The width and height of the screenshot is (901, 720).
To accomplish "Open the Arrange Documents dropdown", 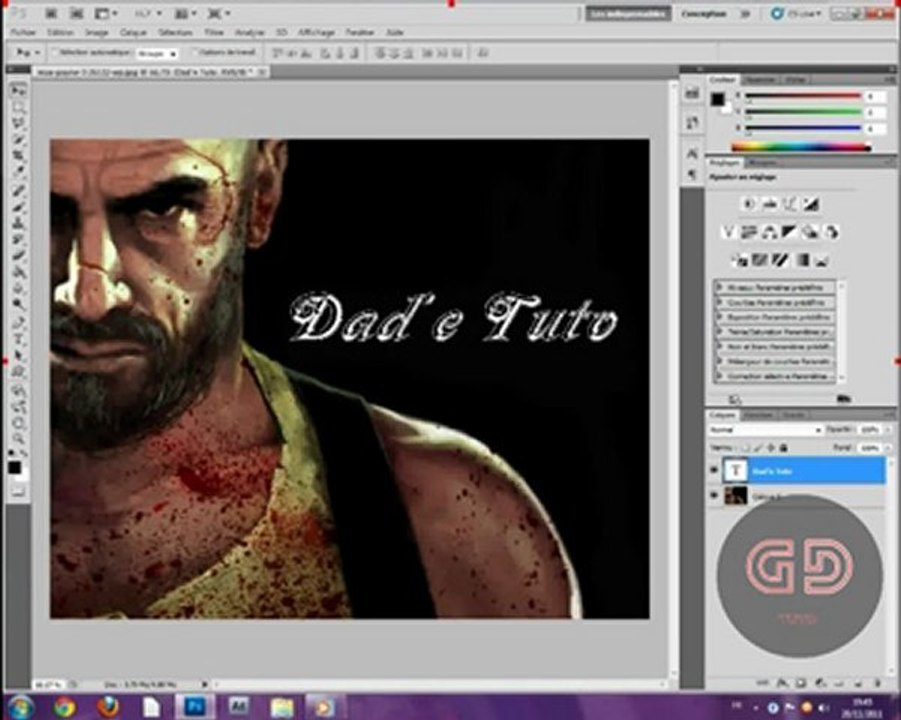I will point(185,13).
